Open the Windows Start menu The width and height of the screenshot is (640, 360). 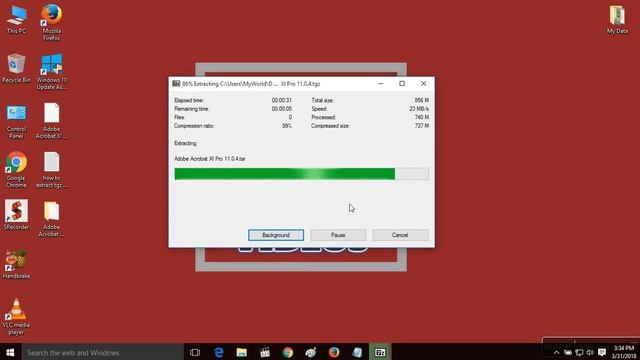coord(10,352)
